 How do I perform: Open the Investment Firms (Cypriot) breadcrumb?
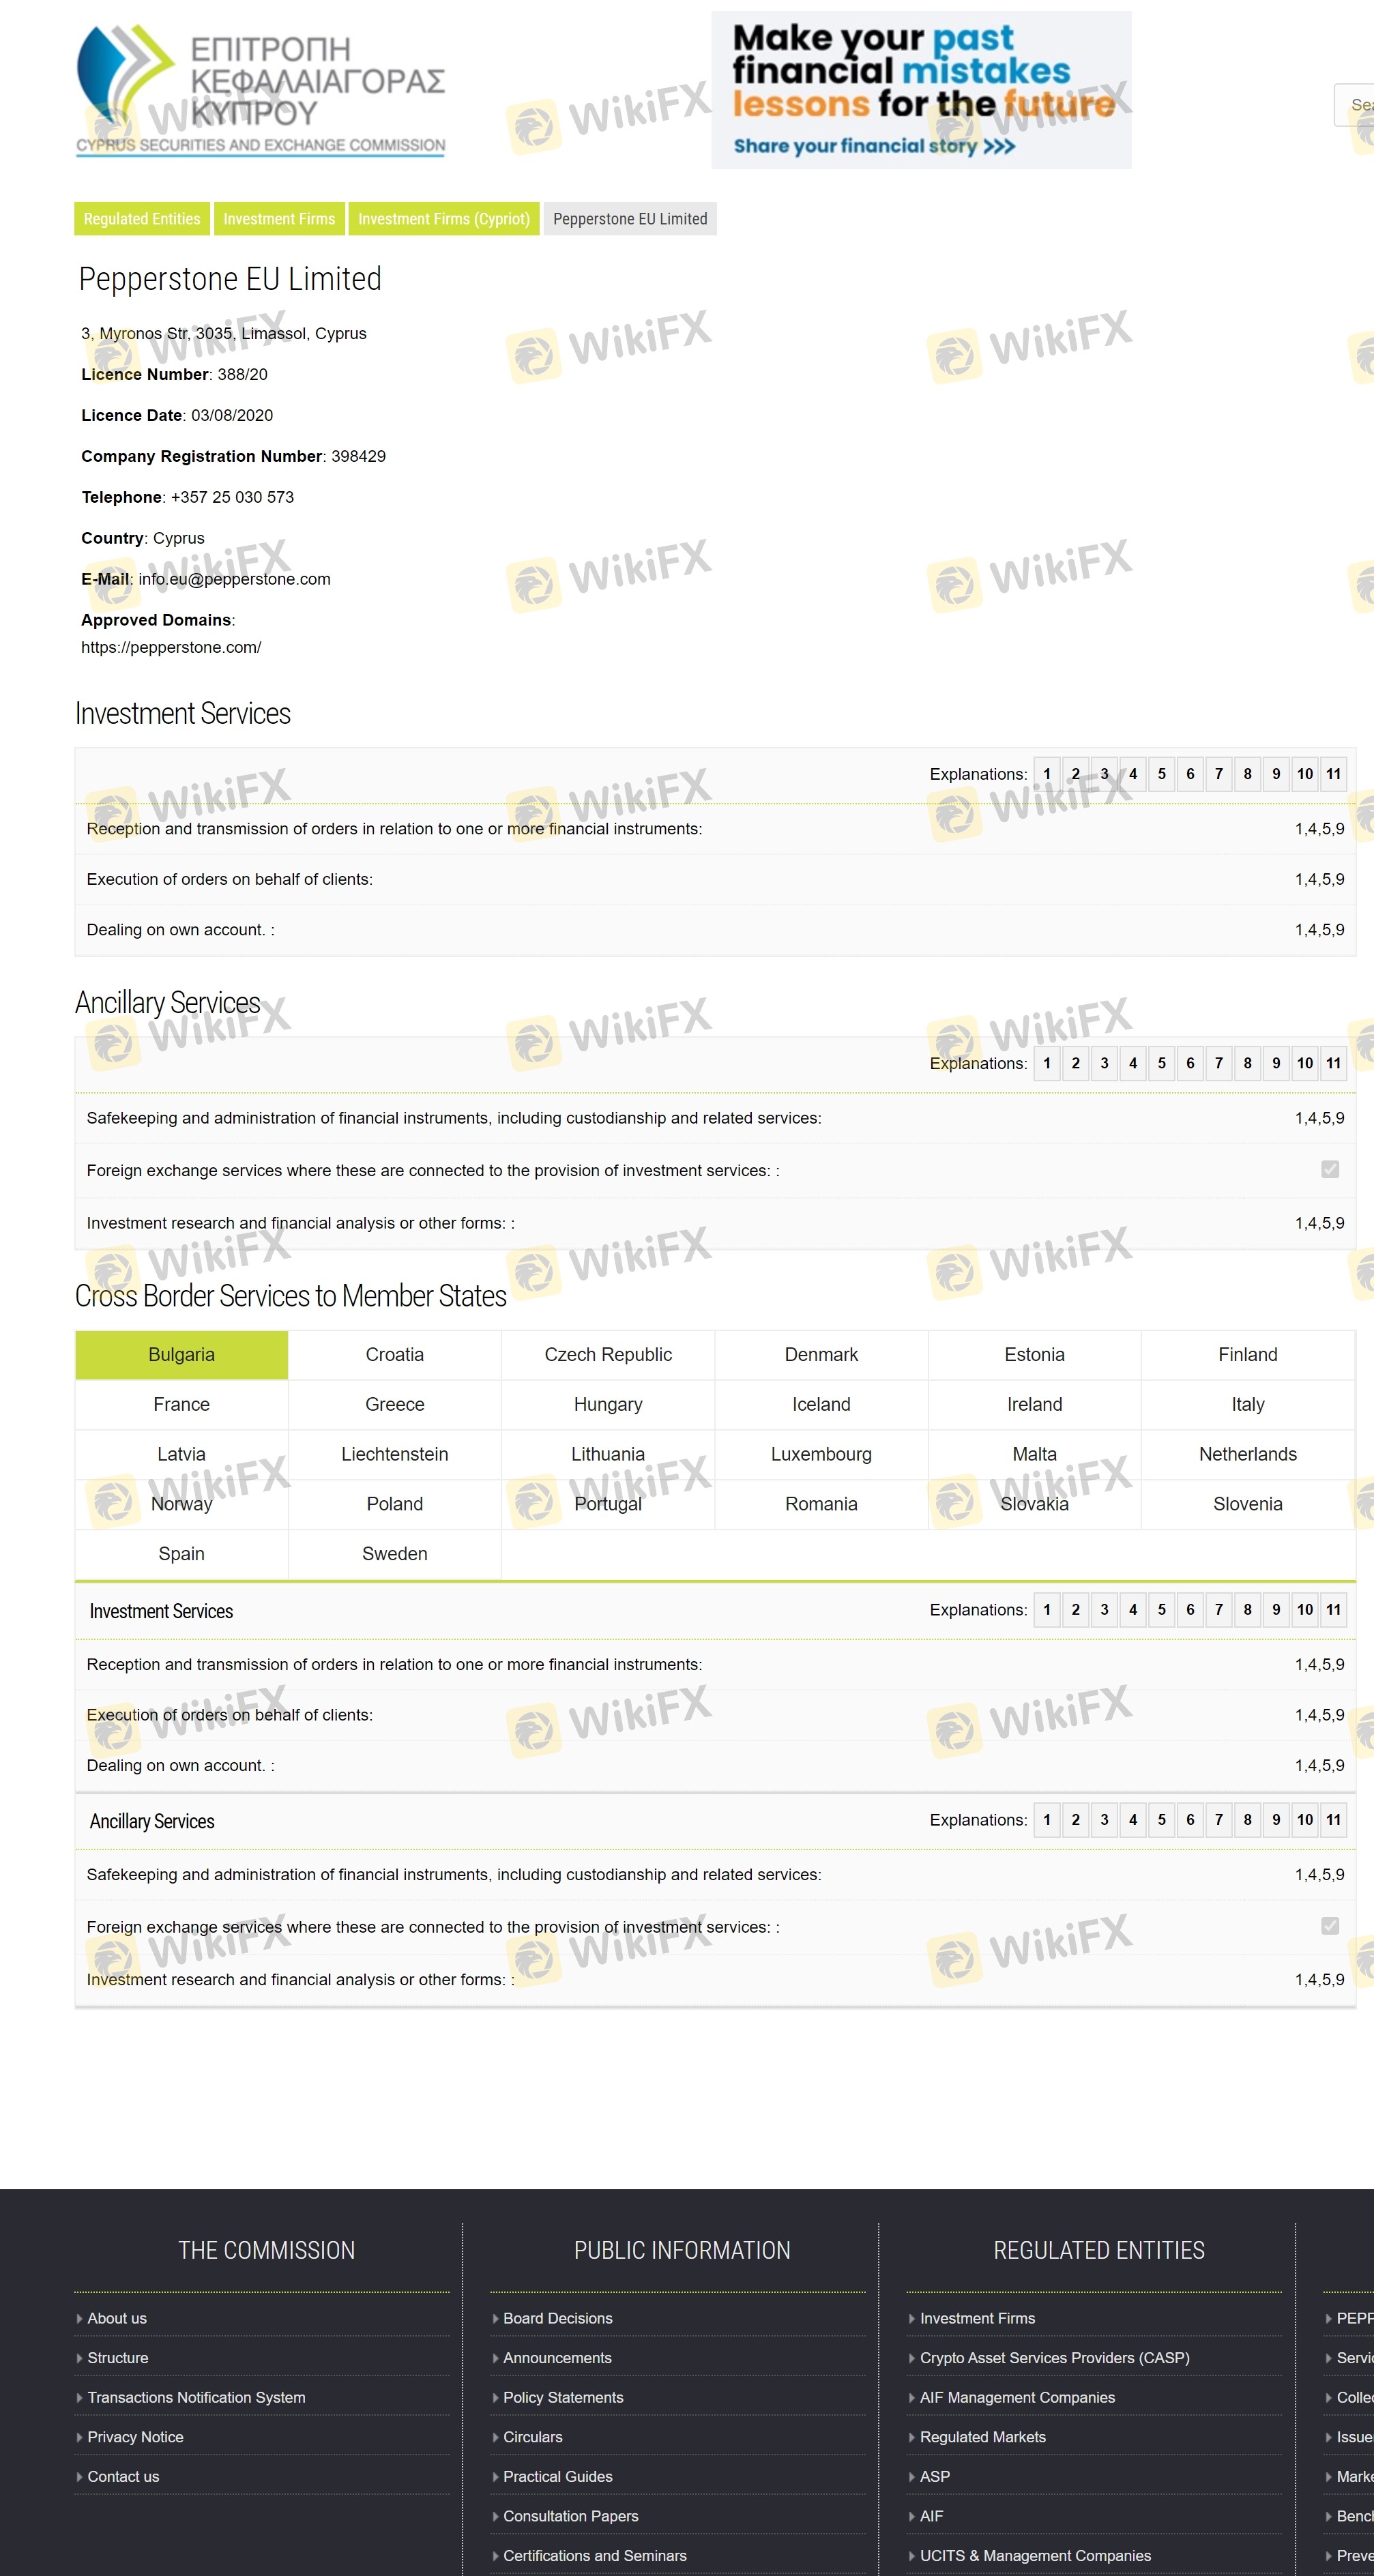click(x=444, y=219)
